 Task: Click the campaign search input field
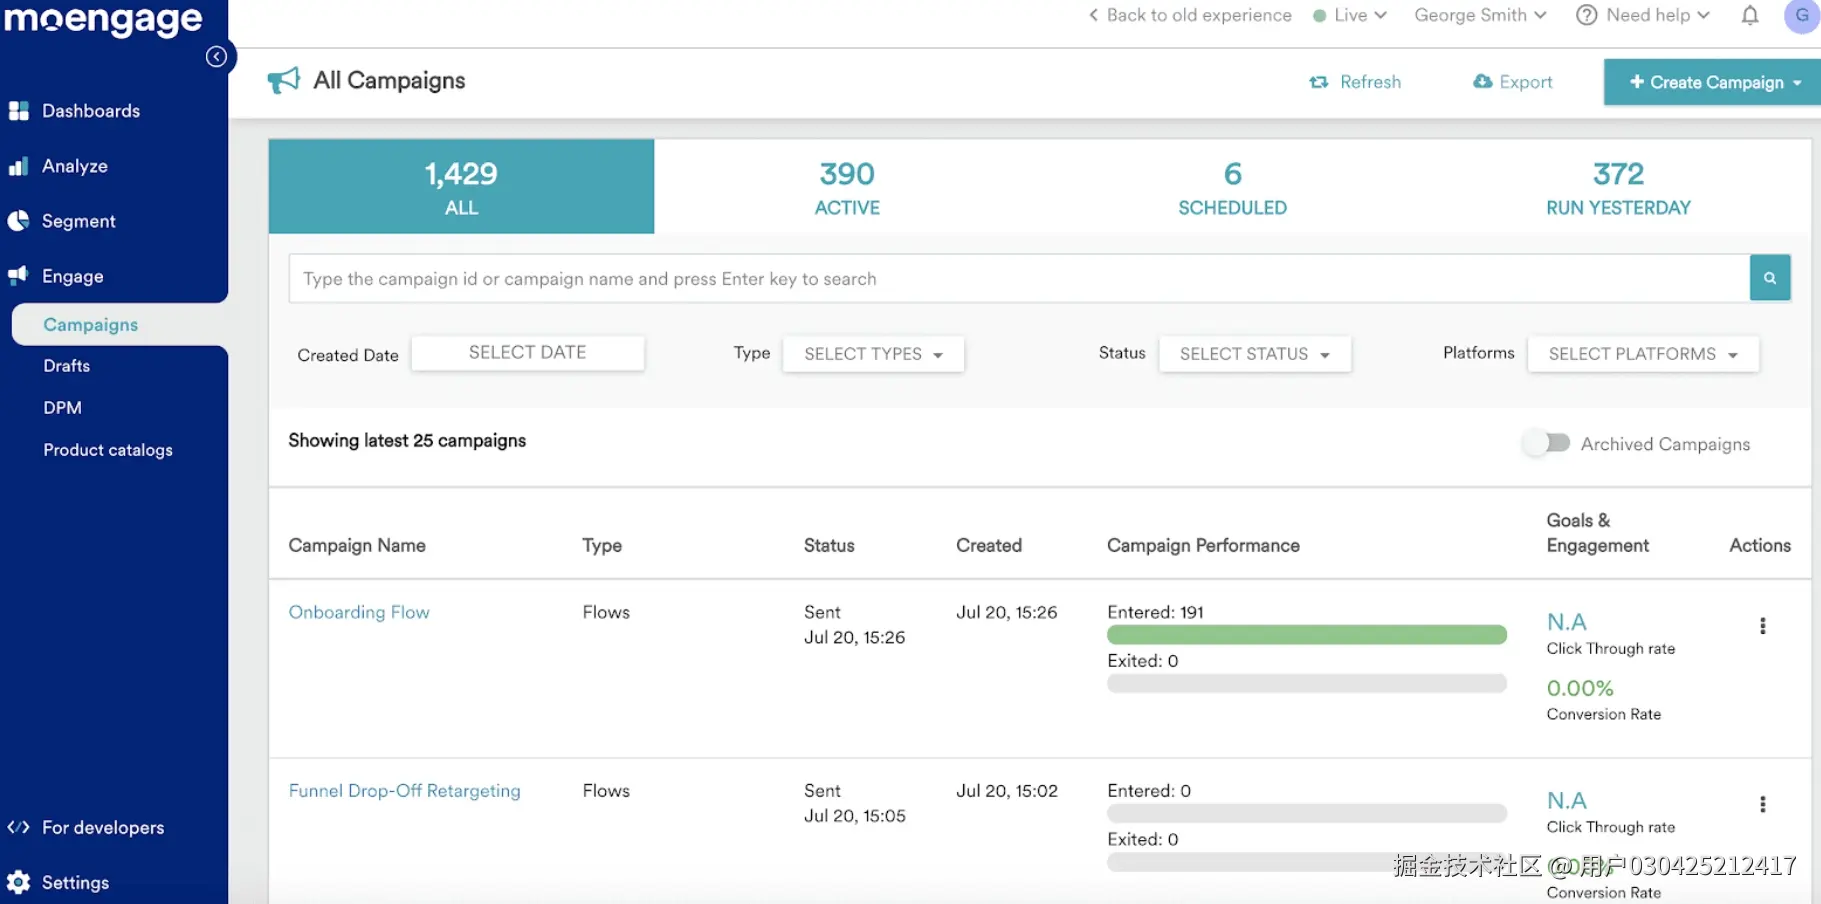click(1018, 279)
